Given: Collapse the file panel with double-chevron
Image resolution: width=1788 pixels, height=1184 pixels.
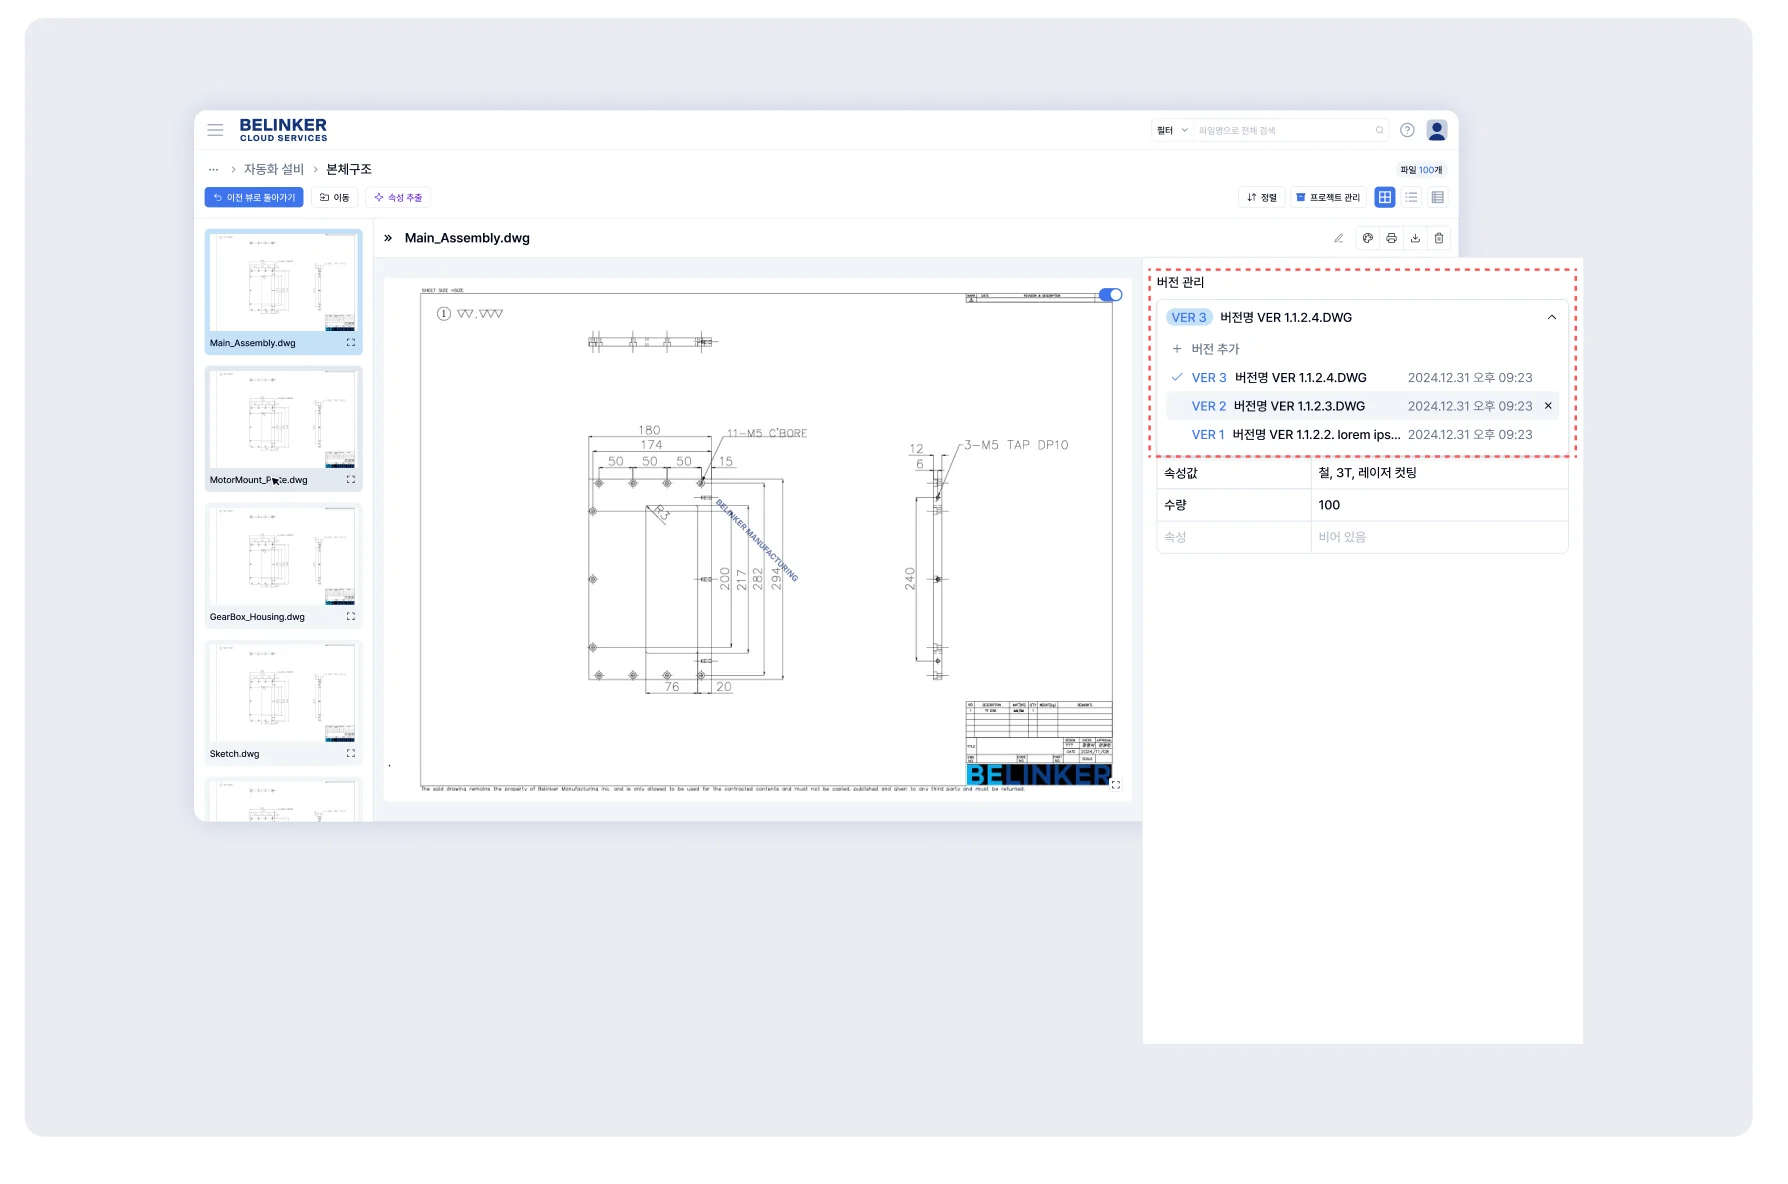Looking at the screenshot, I should 388,238.
